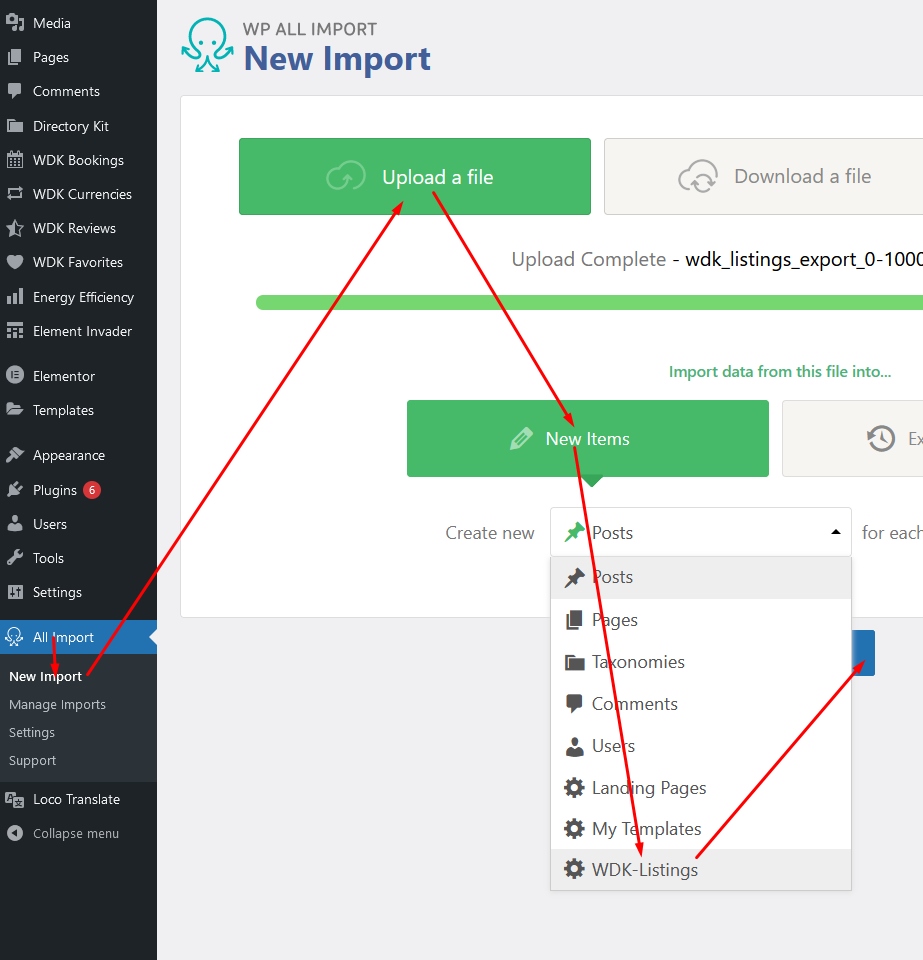The height and width of the screenshot is (960, 923).
Task: Open the Loco Translate menu item
Action: [x=78, y=799]
